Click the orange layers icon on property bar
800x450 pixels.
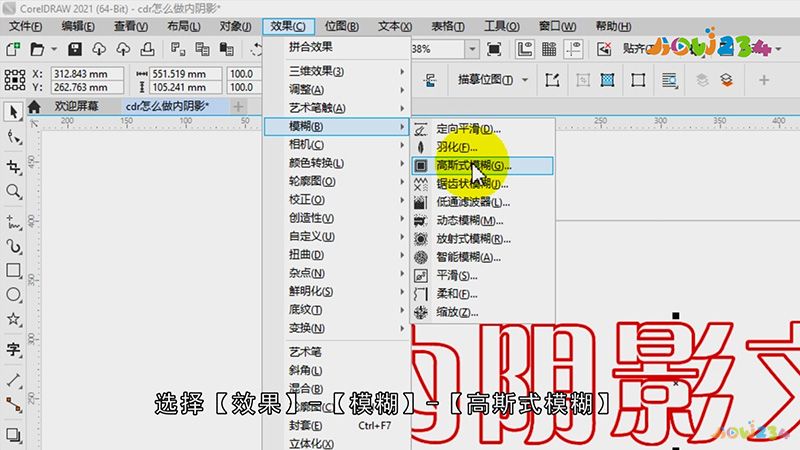(727, 80)
